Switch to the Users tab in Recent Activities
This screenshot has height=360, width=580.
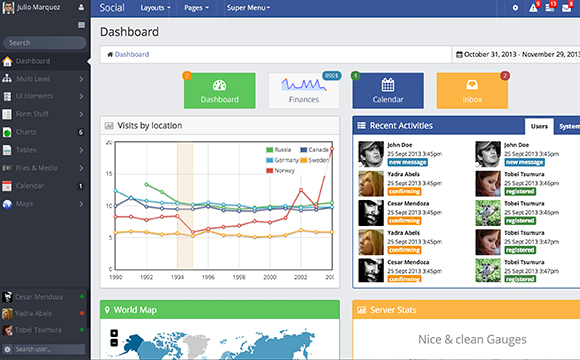(x=539, y=127)
